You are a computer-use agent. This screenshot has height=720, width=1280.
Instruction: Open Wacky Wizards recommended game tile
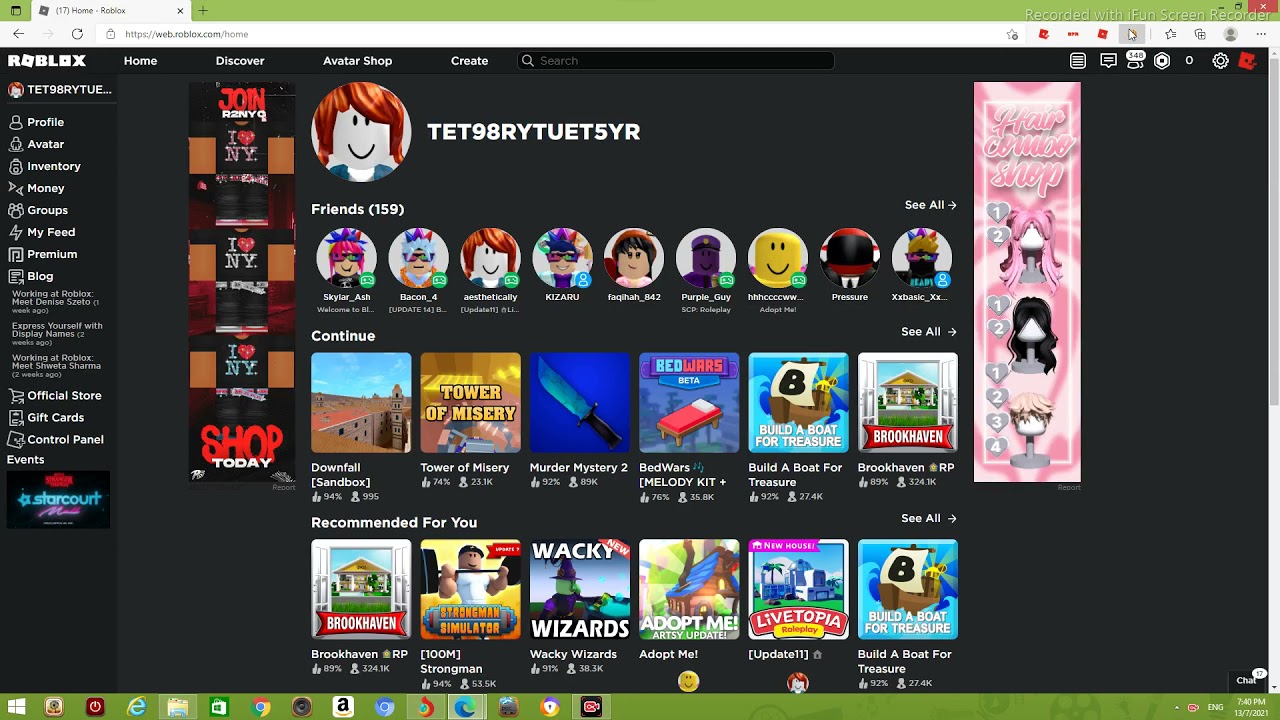tap(580, 590)
